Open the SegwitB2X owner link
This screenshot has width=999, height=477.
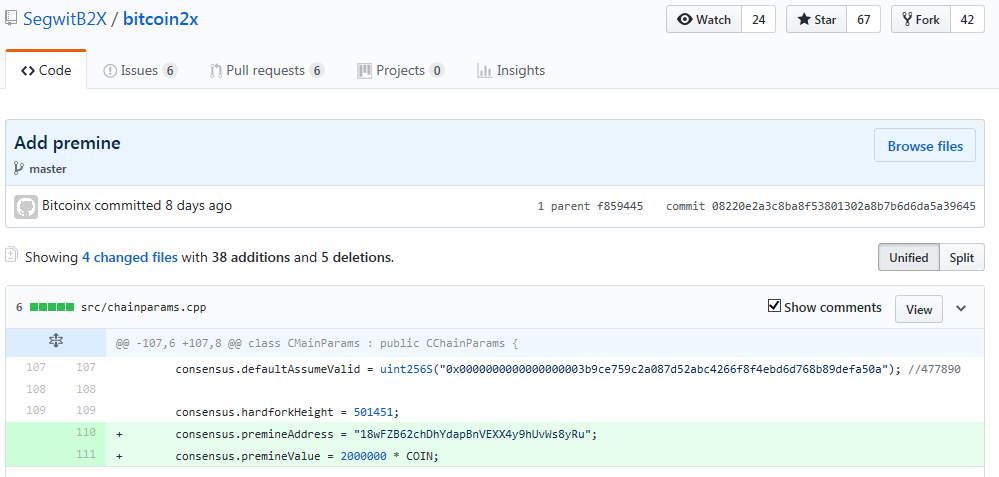(x=65, y=19)
